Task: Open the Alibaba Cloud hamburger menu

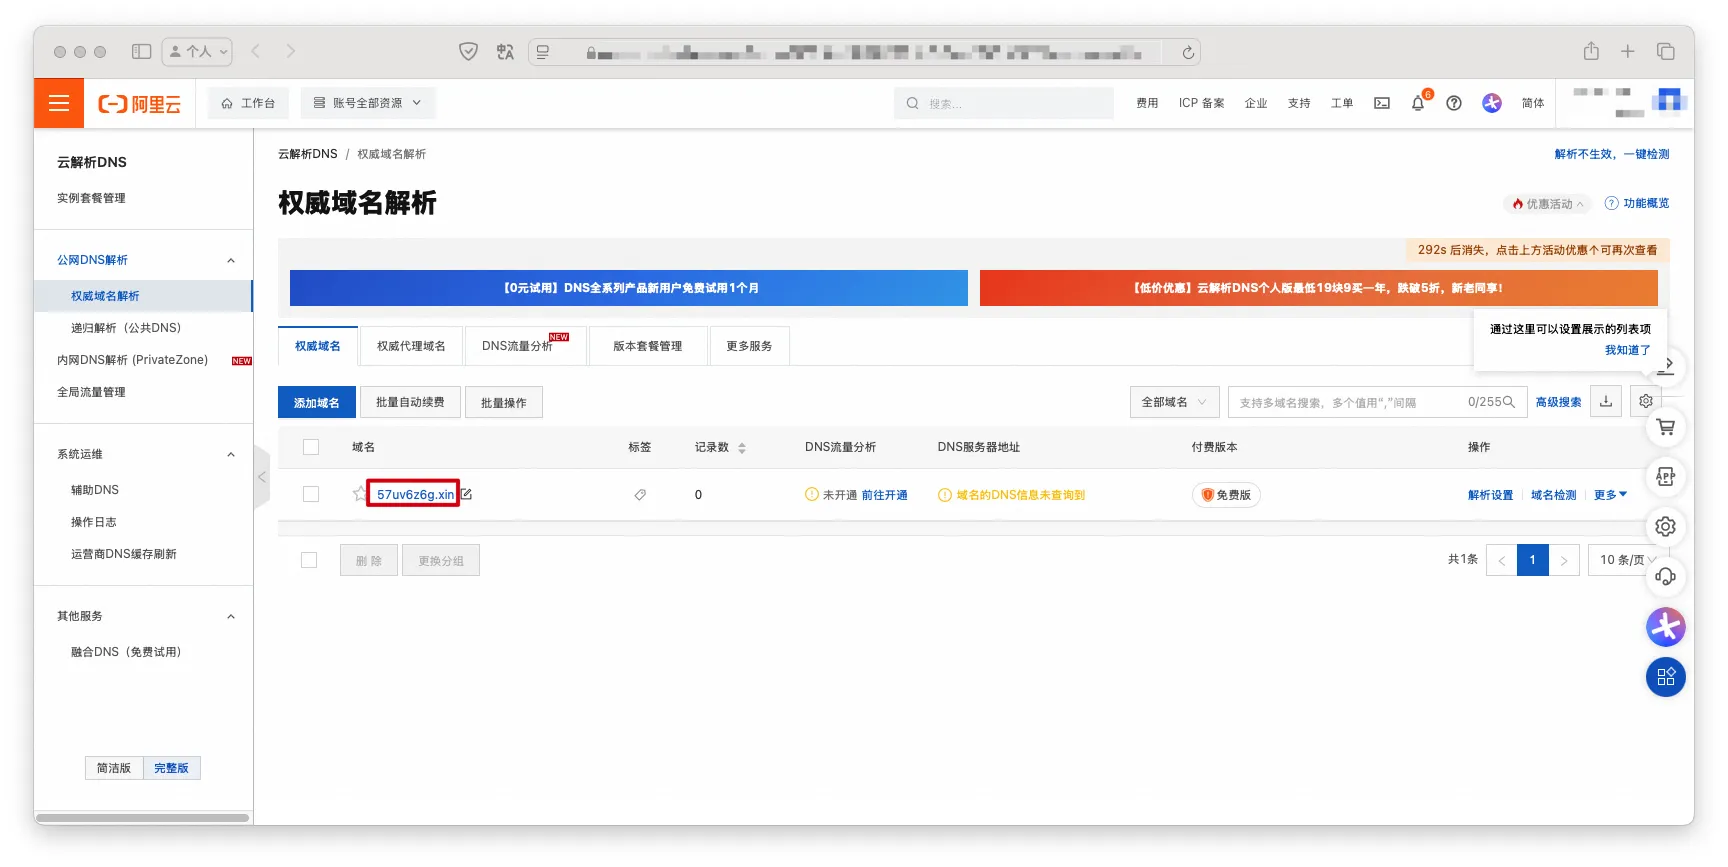Action: point(59,103)
